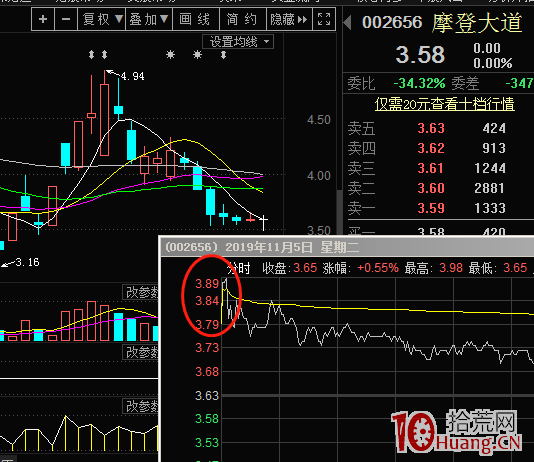534x462 pixels.
Task: Click 涨幅 +0.55% in popup
Action: pos(378,268)
